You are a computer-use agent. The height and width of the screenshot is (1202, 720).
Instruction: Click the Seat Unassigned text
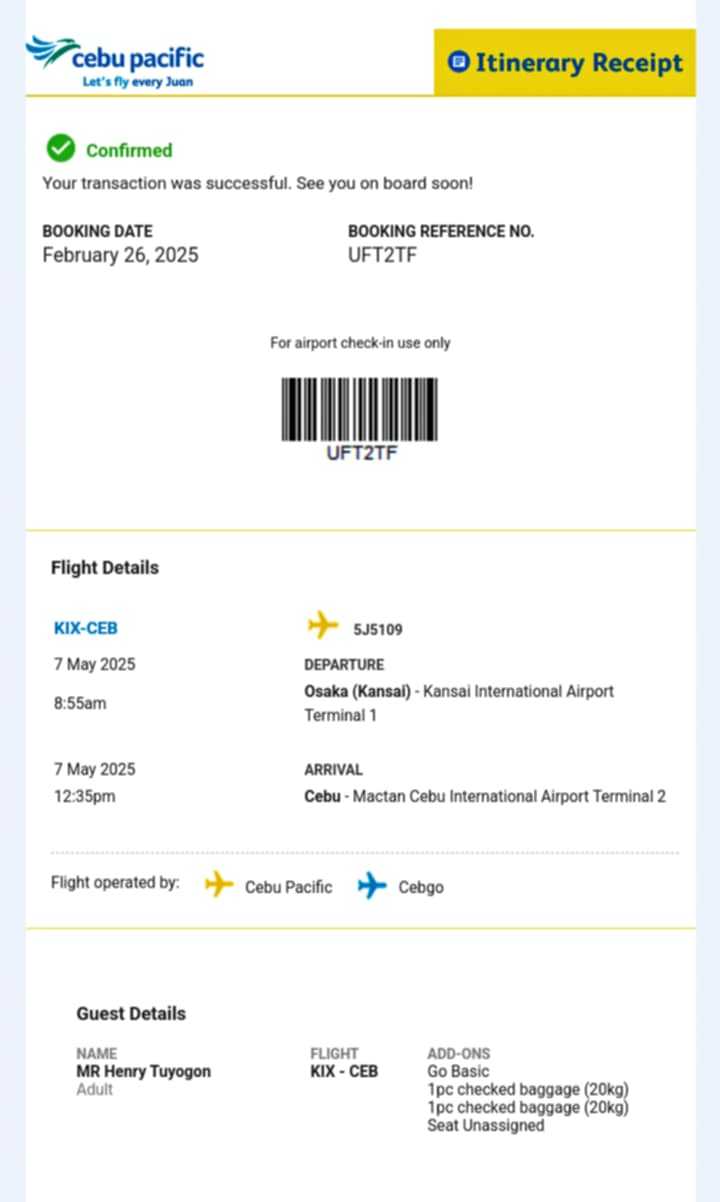pos(486,1125)
